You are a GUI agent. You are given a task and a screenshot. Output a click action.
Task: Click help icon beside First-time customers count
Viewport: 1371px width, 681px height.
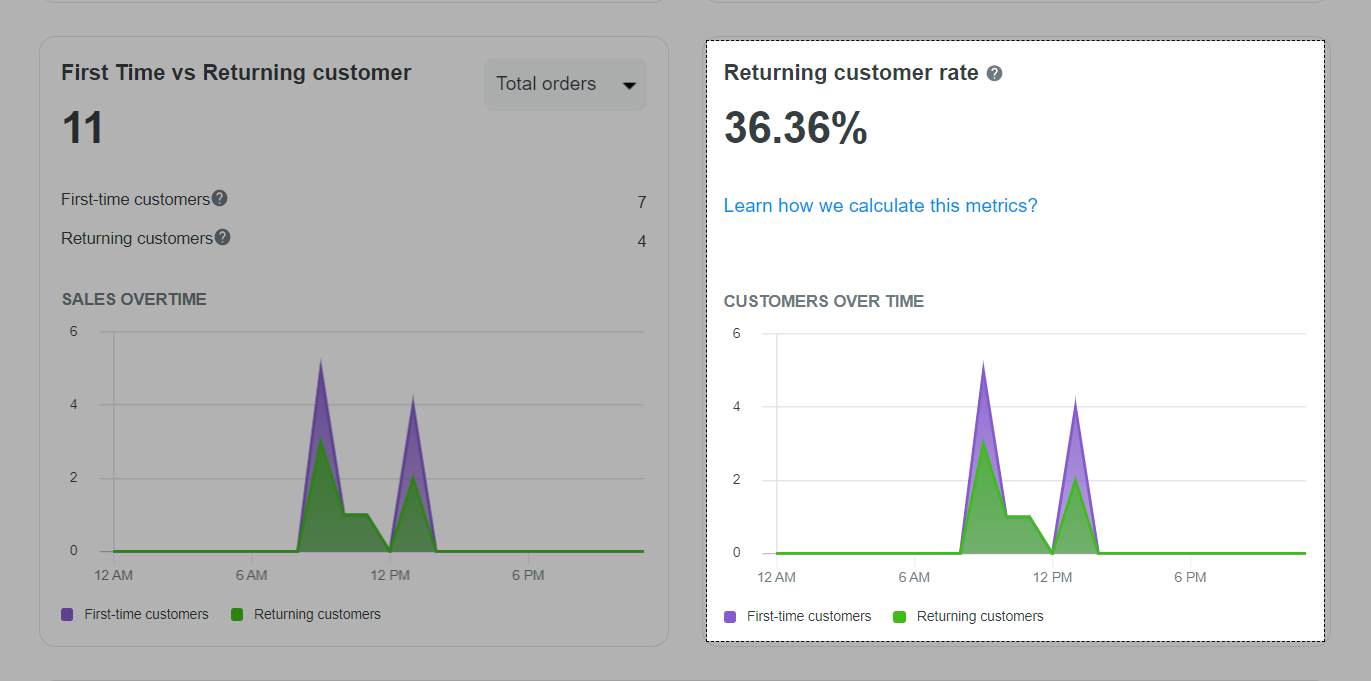[220, 198]
